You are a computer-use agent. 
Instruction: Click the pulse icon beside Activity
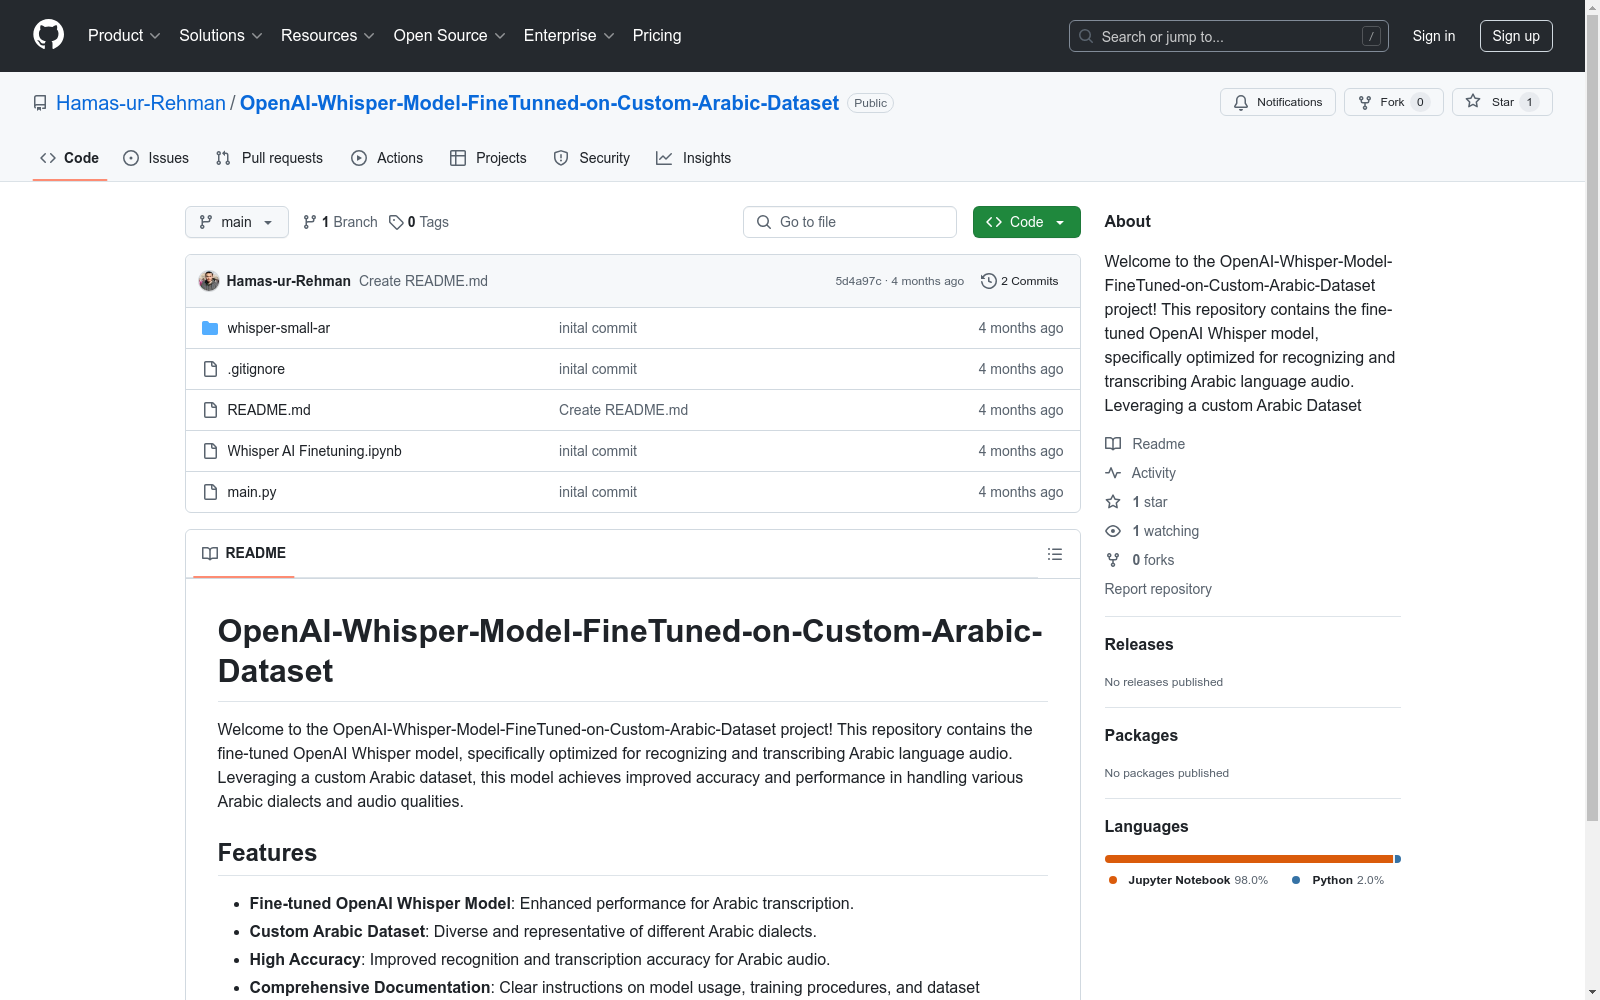1113,473
